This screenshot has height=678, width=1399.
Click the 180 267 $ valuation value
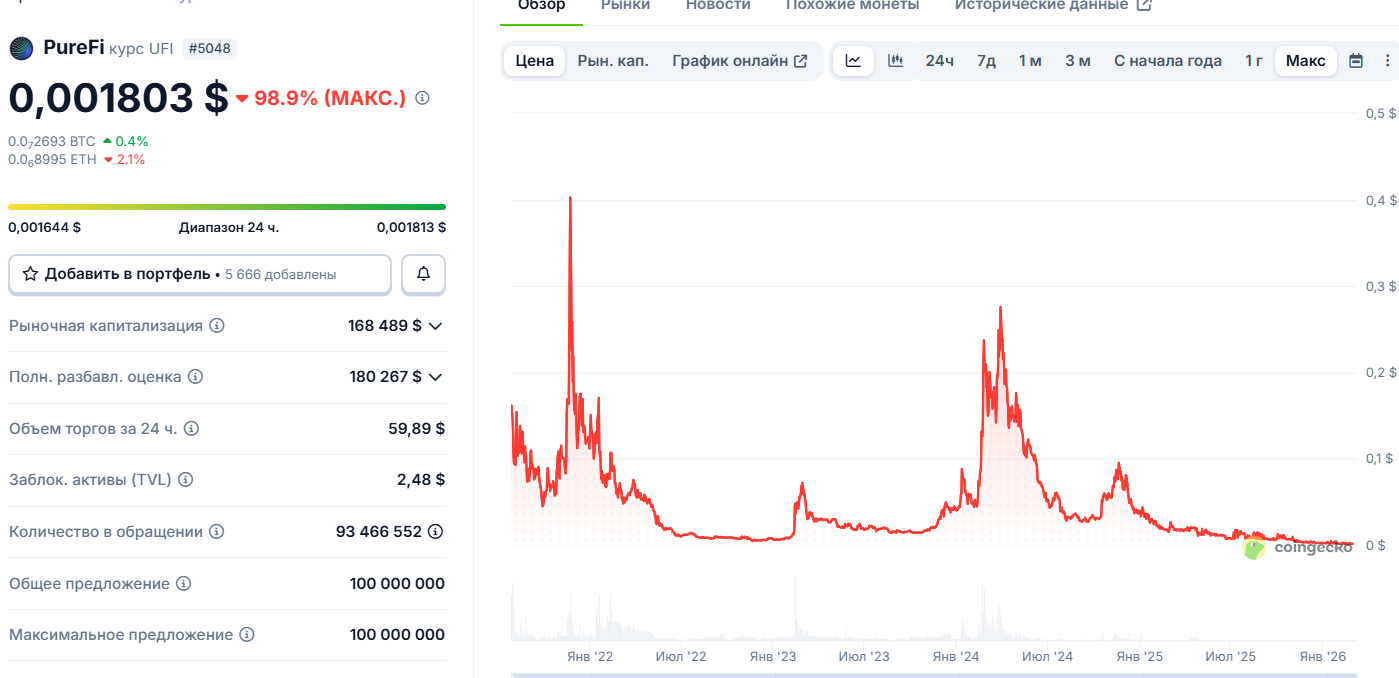tap(385, 377)
